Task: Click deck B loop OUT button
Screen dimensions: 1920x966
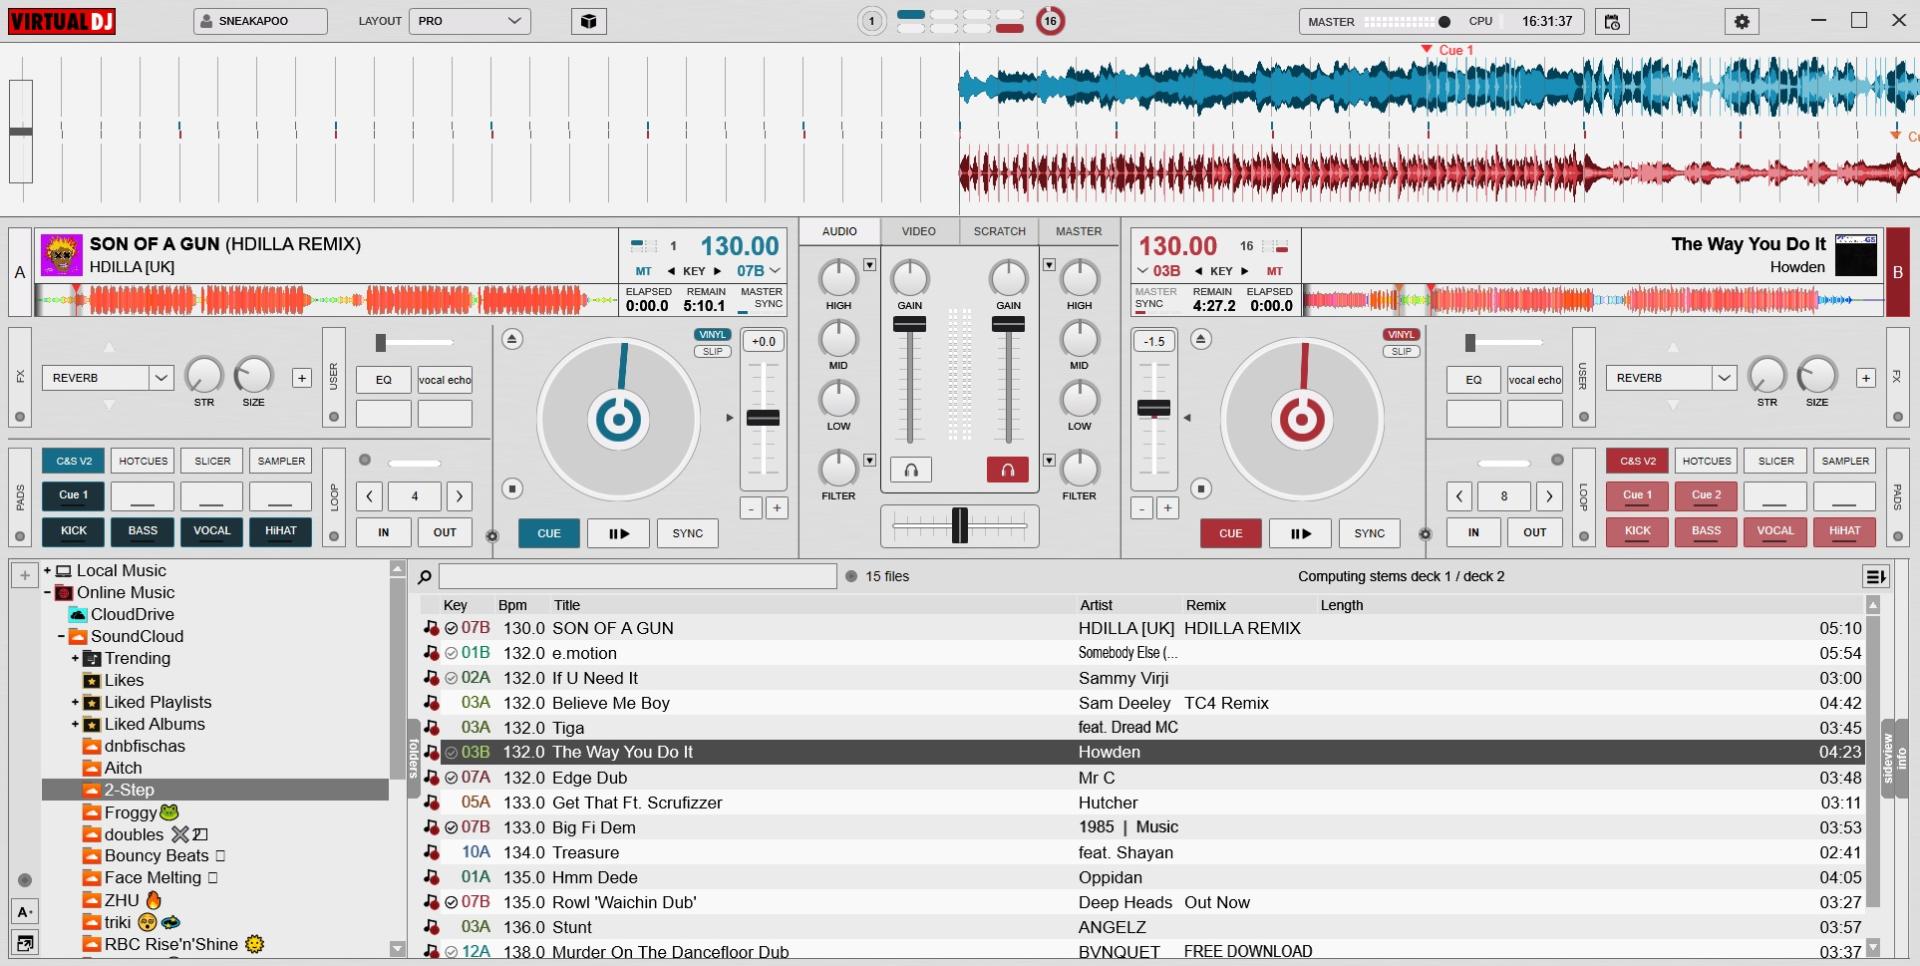Action: point(1534,533)
